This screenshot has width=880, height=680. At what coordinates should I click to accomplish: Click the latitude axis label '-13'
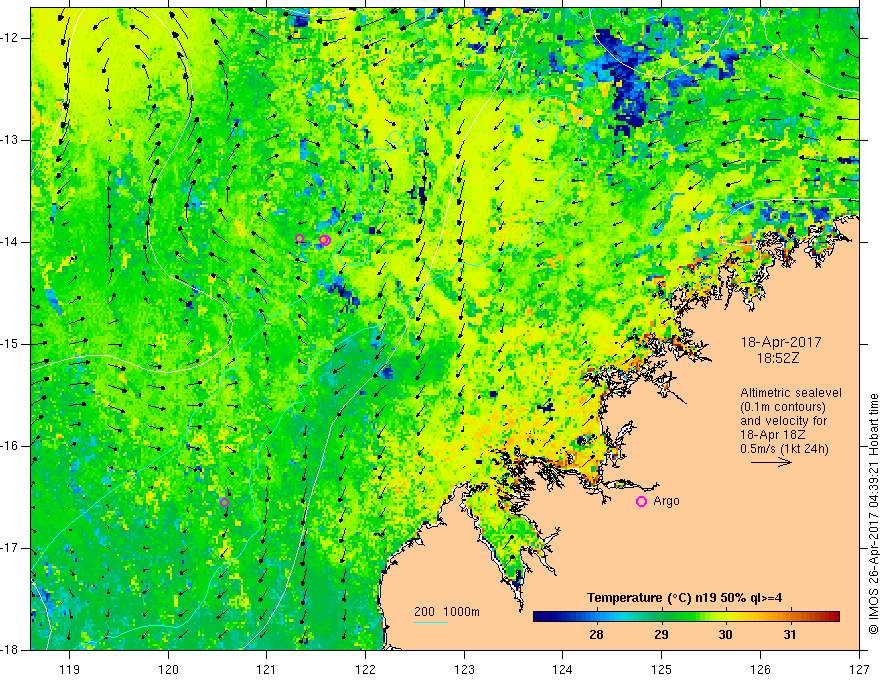[x=10, y=140]
